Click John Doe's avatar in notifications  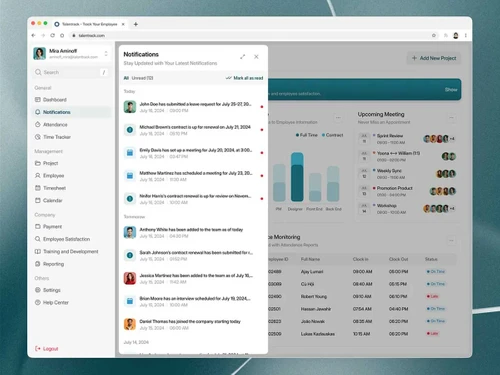130,107
